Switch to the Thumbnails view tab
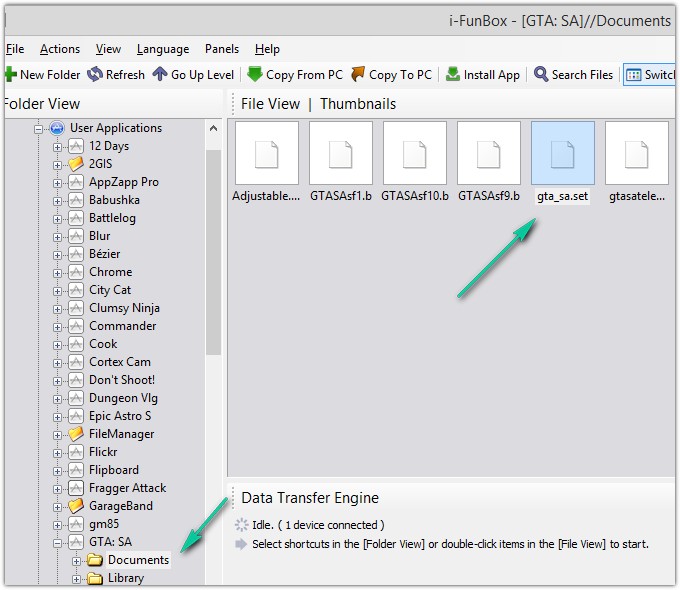Screen dimensions: 680x590 [x=358, y=104]
